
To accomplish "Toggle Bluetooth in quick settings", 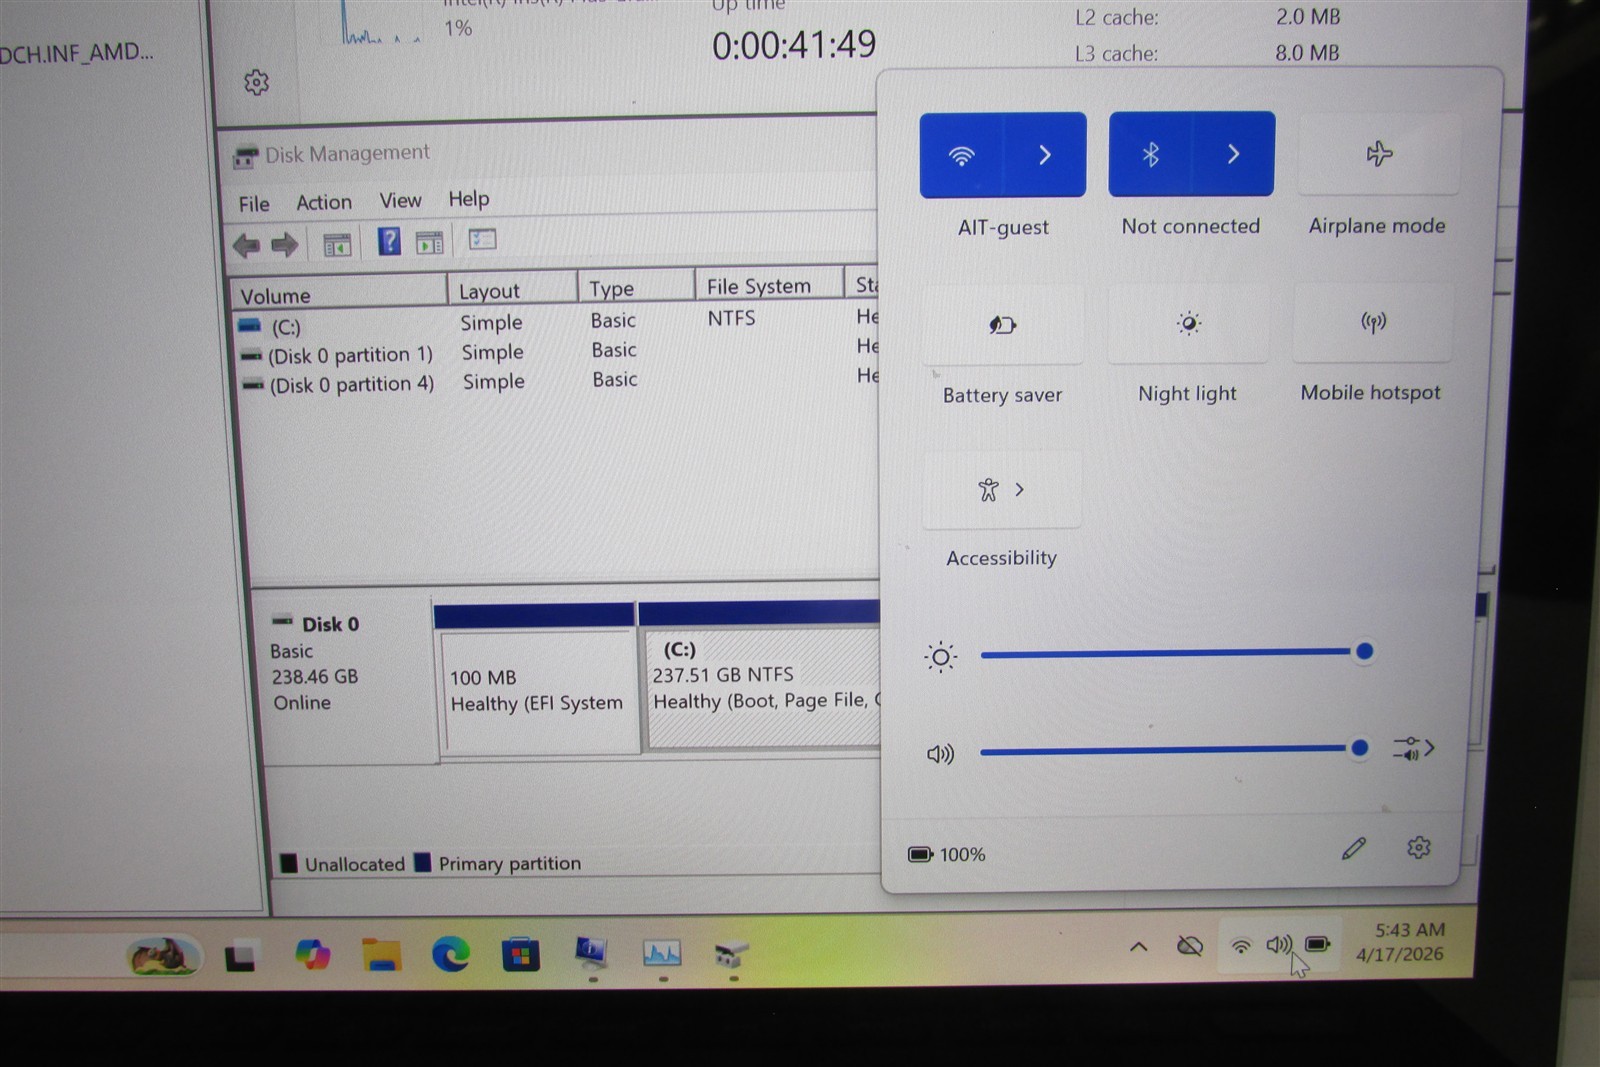I will click(1150, 154).
